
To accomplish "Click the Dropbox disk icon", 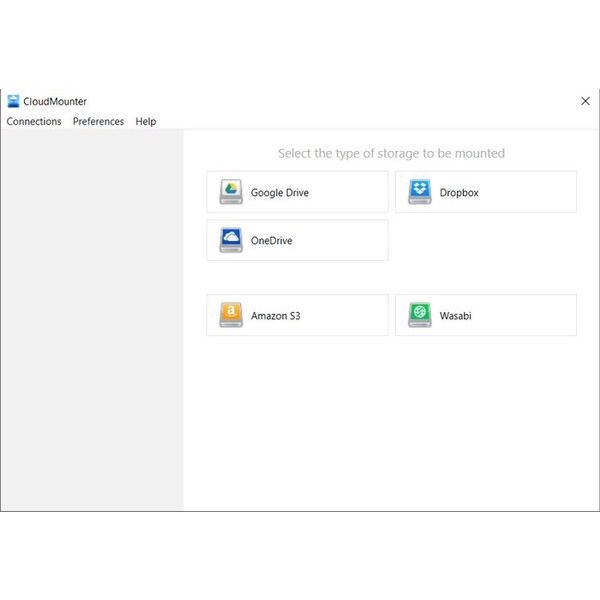I will [420, 192].
